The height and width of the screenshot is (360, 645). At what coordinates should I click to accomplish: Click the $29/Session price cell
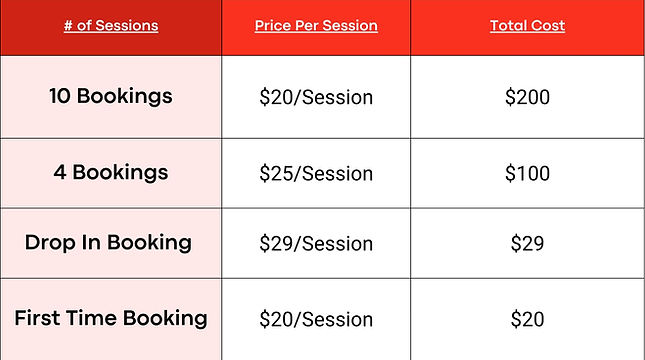coord(316,244)
